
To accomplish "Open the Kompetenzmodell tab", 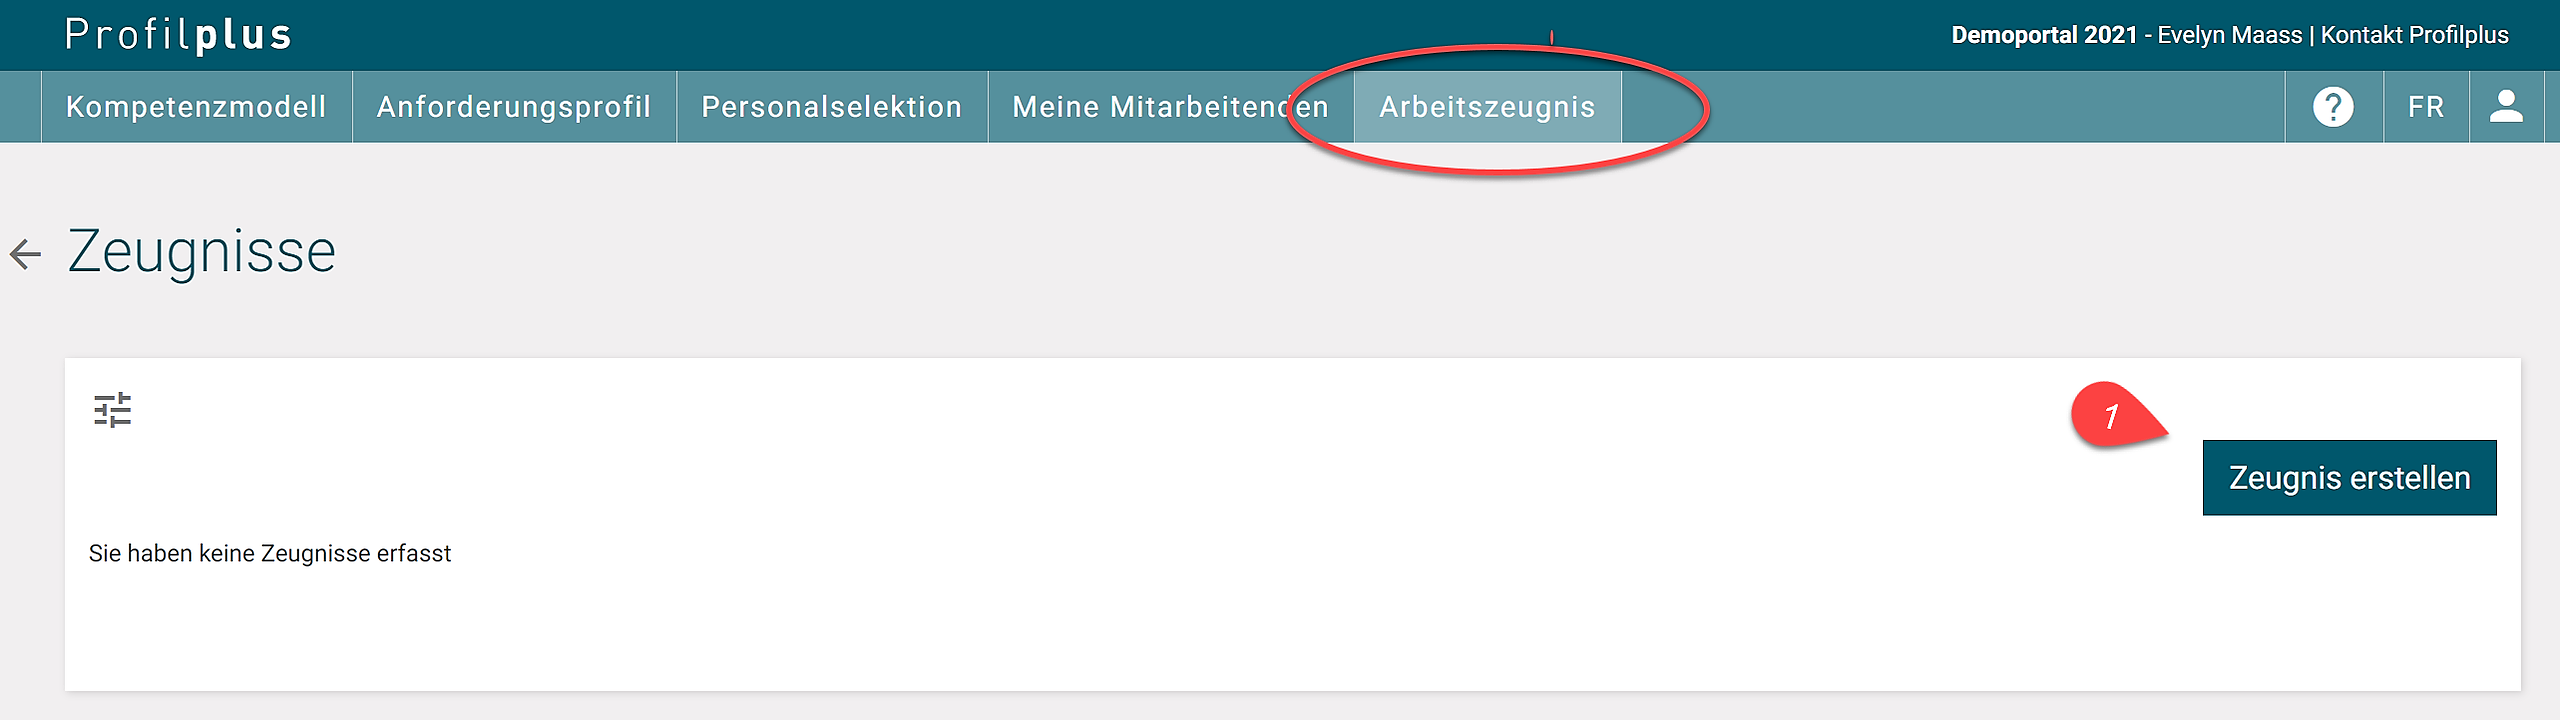I will coord(196,107).
